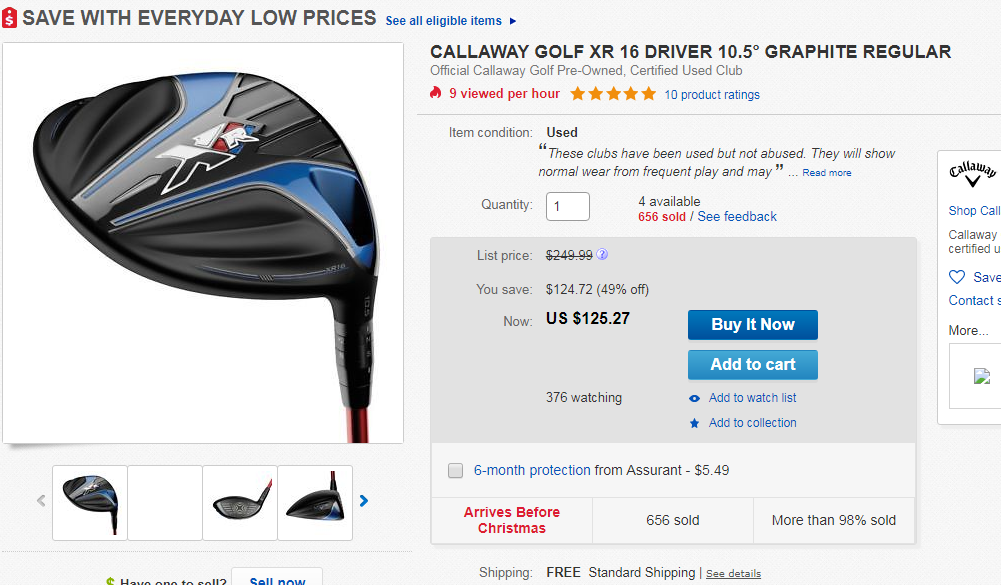Show next product photos with the right arrow
The height and width of the screenshot is (585, 1001).
(364, 501)
